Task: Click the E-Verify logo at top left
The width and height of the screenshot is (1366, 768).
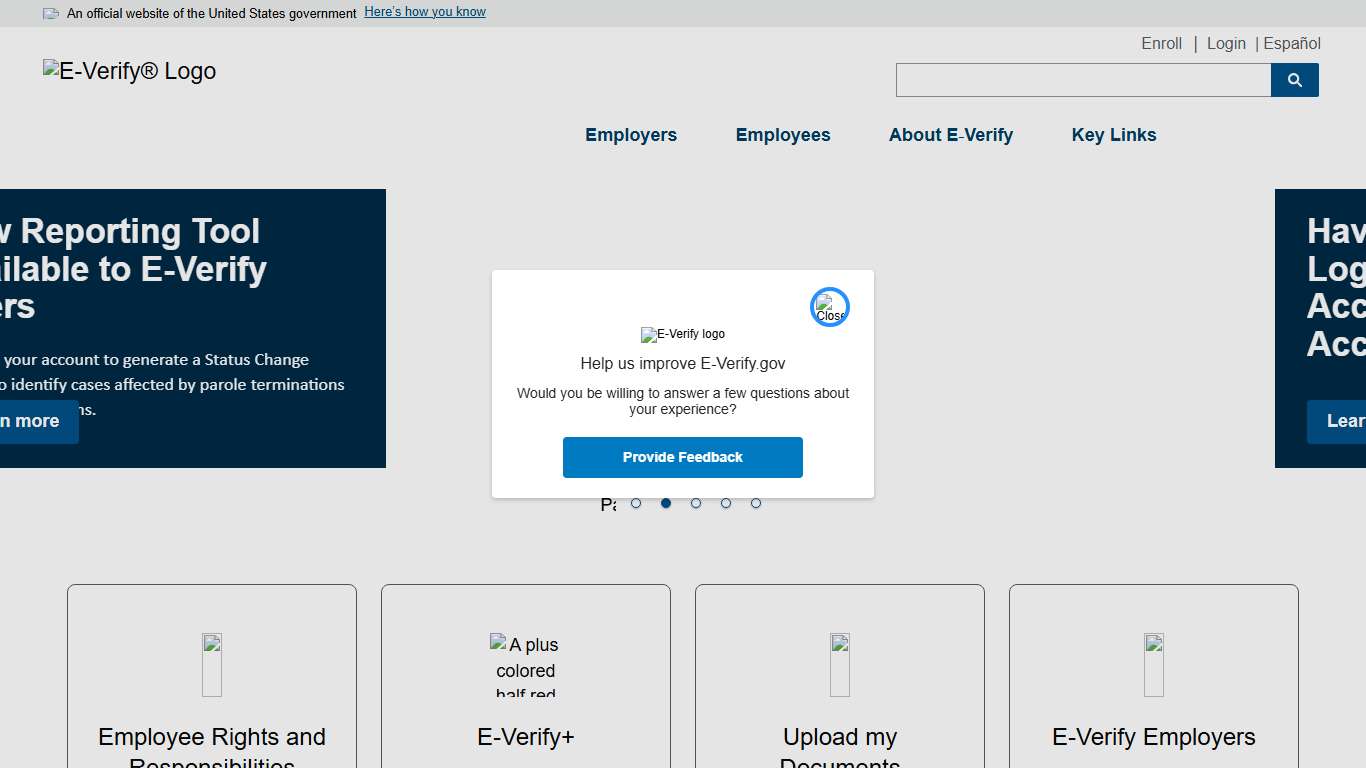Action: [128, 70]
